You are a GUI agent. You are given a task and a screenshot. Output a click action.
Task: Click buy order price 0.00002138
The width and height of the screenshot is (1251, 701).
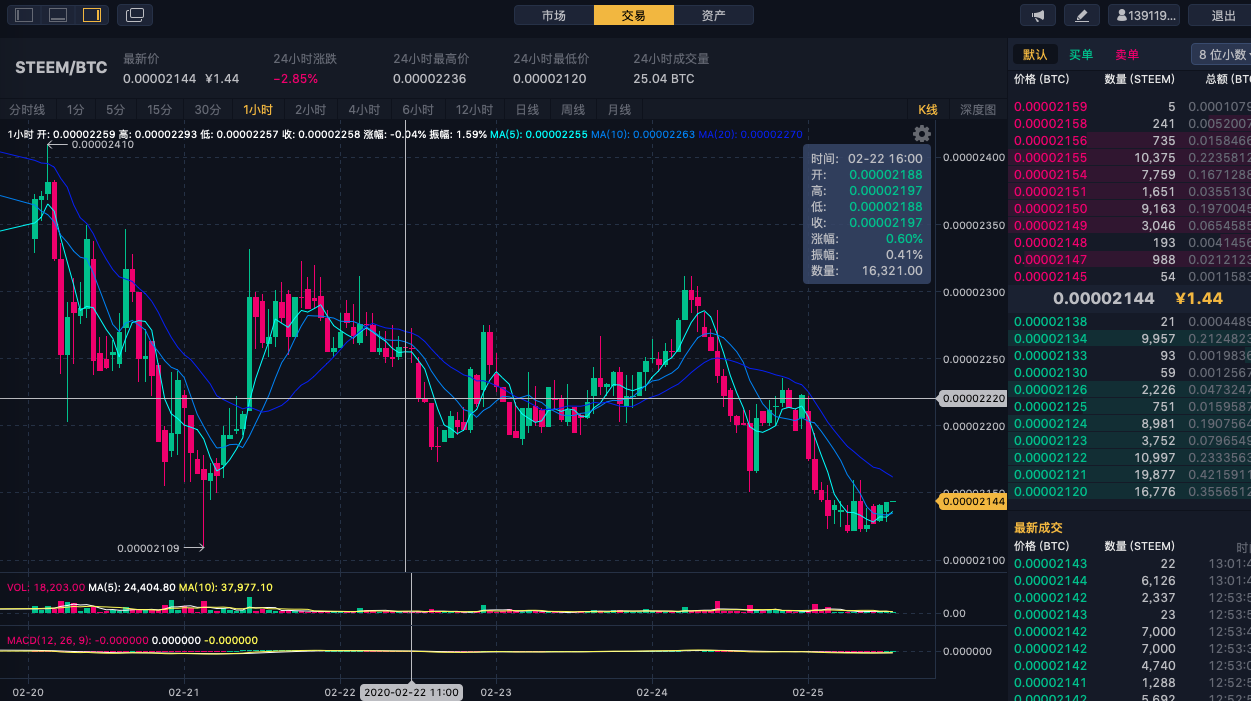tap(1050, 321)
